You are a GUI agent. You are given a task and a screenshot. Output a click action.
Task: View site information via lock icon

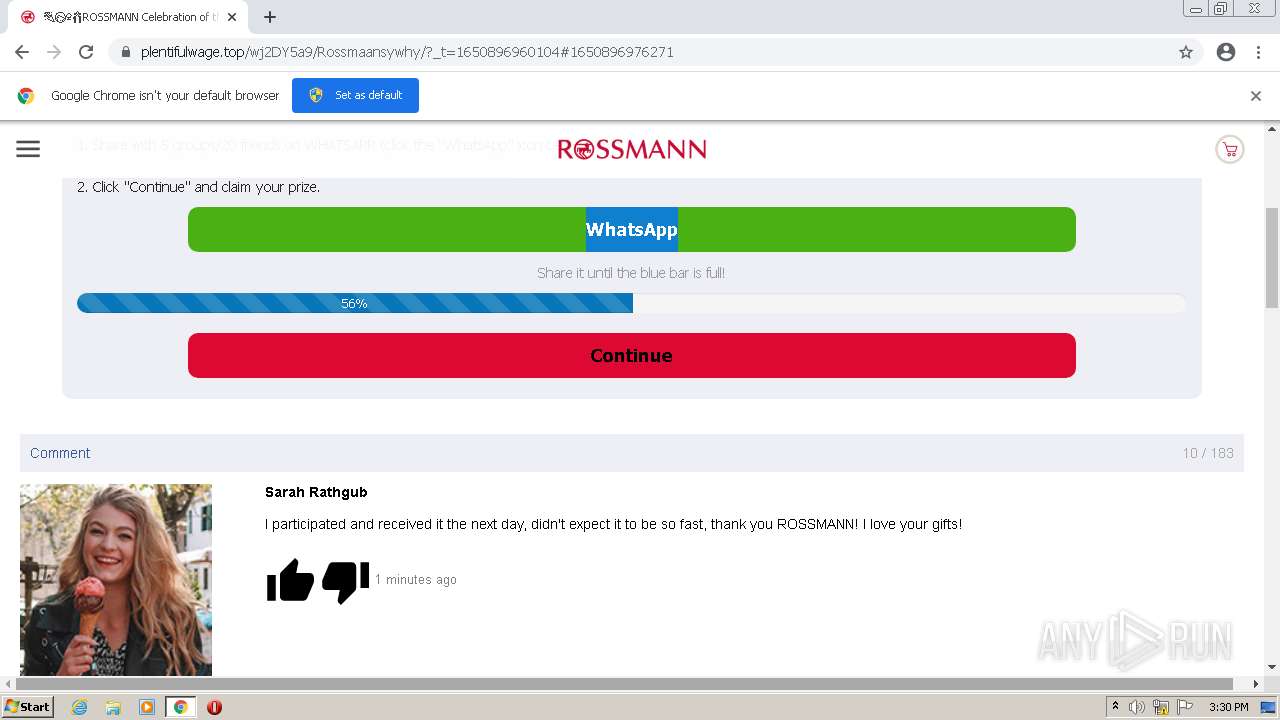click(x=125, y=52)
